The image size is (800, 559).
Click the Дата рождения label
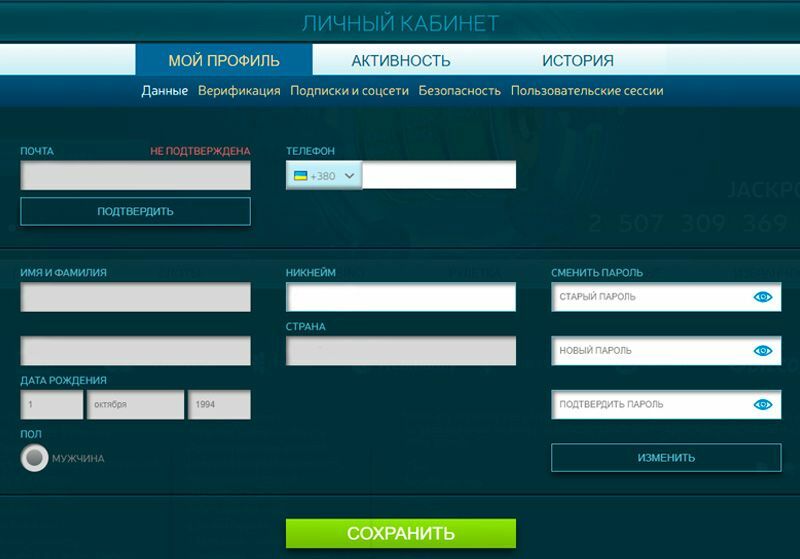coord(63,380)
